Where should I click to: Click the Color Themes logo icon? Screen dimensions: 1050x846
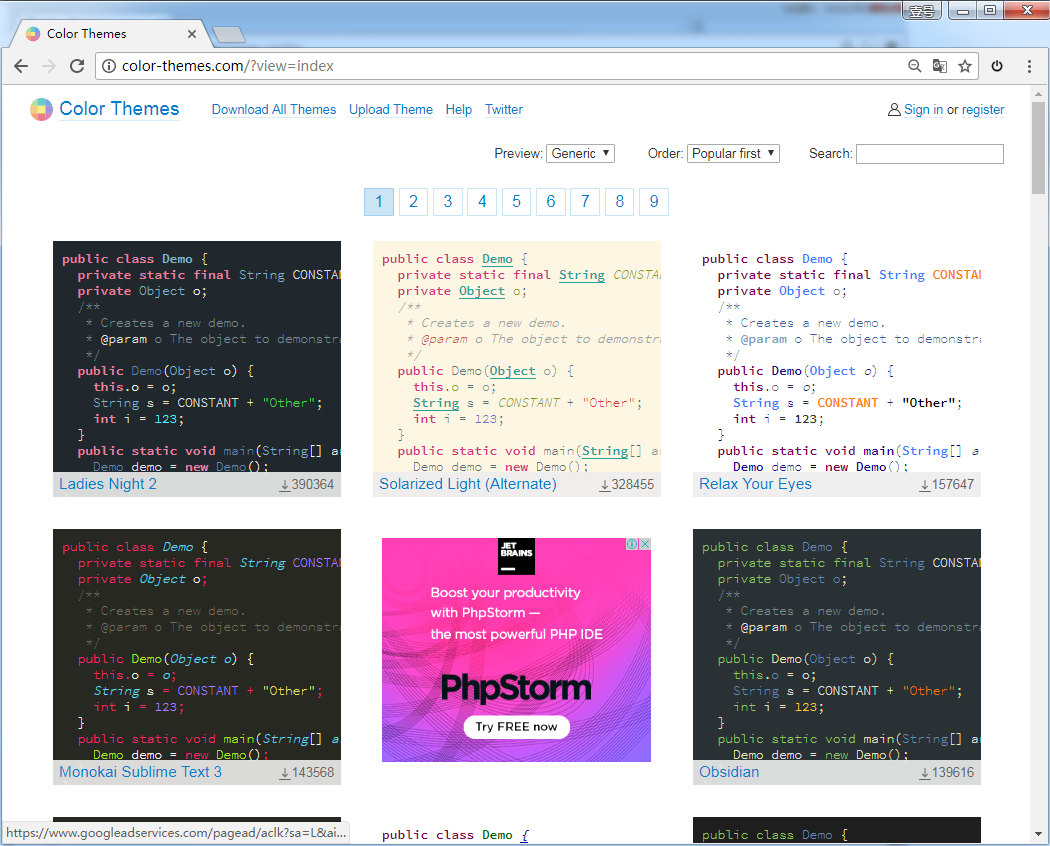[x=41, y=109]
